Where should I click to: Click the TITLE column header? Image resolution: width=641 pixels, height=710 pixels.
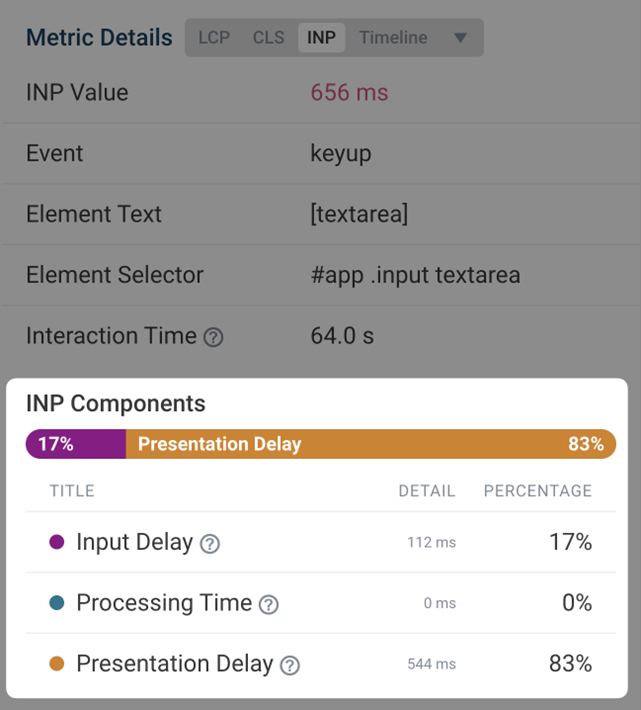[x=72, y=491]
